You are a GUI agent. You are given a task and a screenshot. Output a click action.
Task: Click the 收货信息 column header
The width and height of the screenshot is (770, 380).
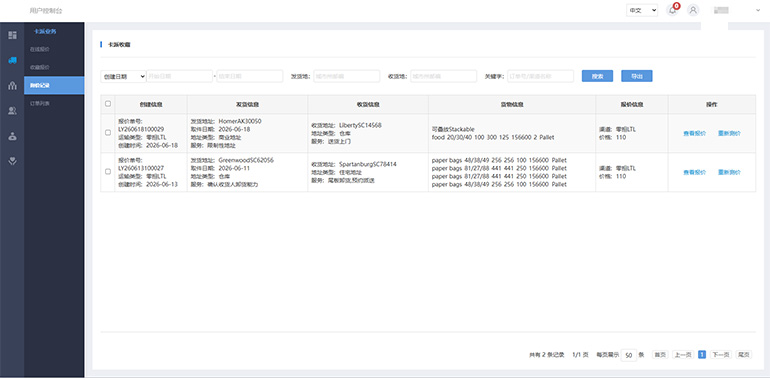368,105
